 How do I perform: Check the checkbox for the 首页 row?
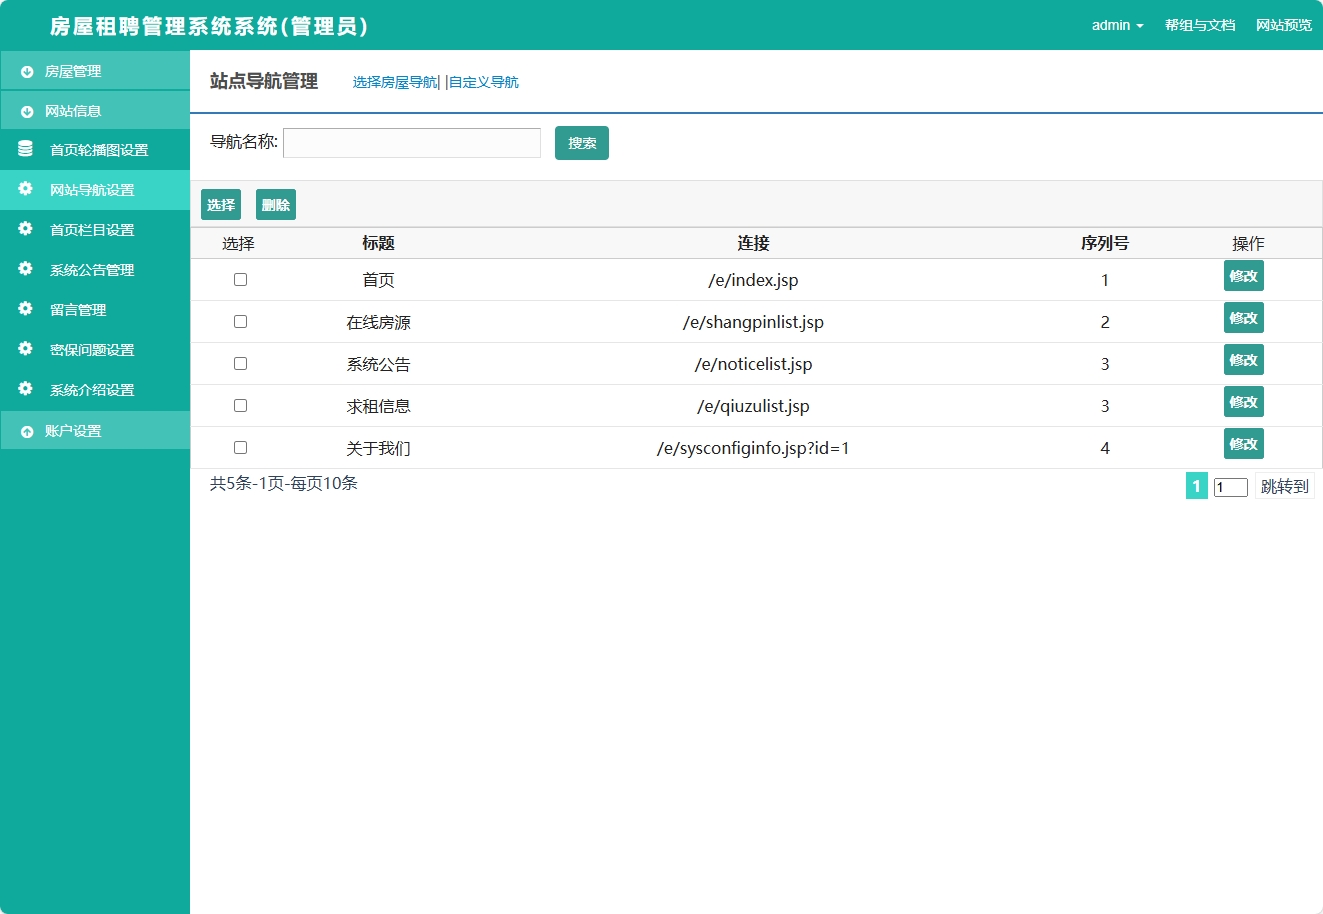pos(240,280)
